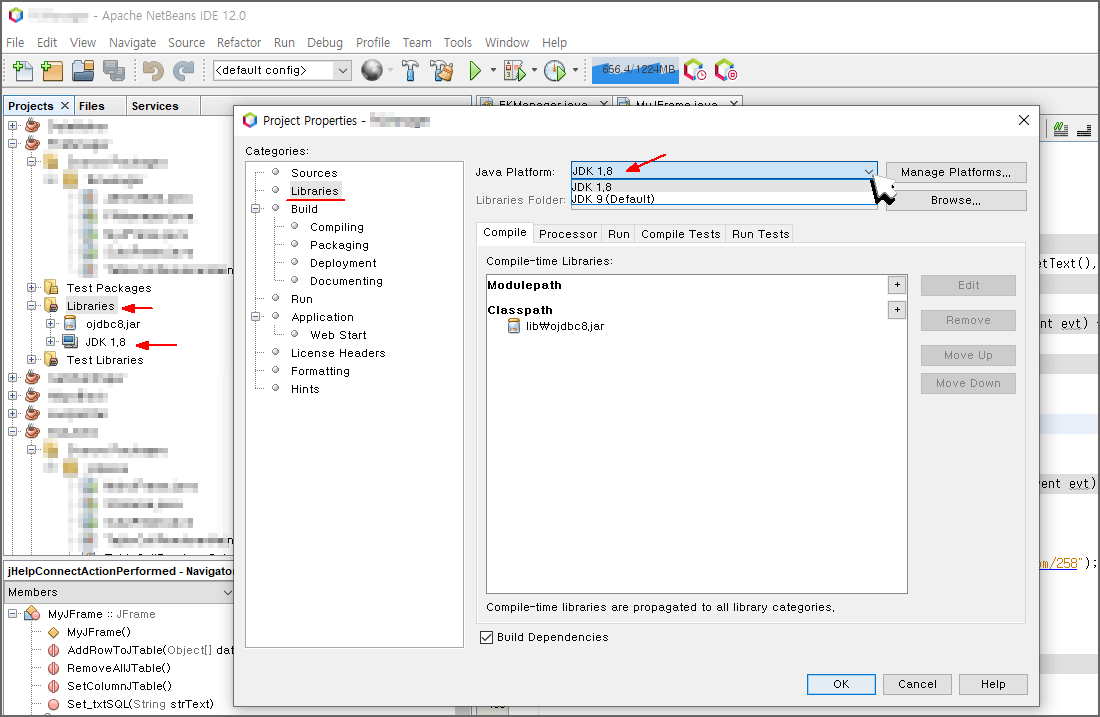Expand the Test Libraries node
The width and height of the screenshot is (1100, 717).
click(x=32, y=359)
